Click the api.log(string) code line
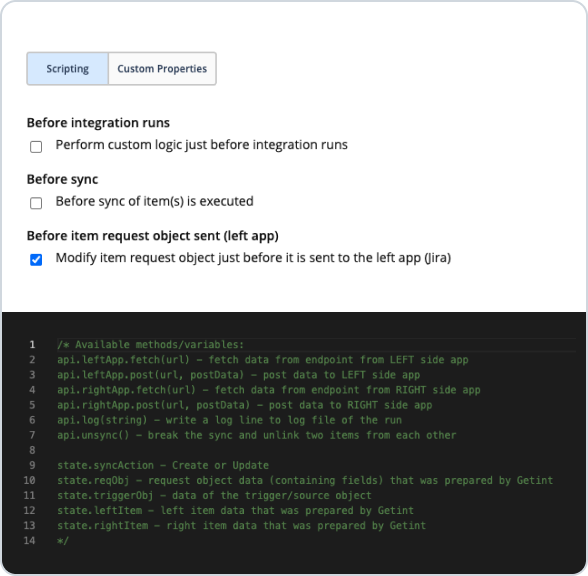This screenshot has height=576, width=588. [229, 420]
